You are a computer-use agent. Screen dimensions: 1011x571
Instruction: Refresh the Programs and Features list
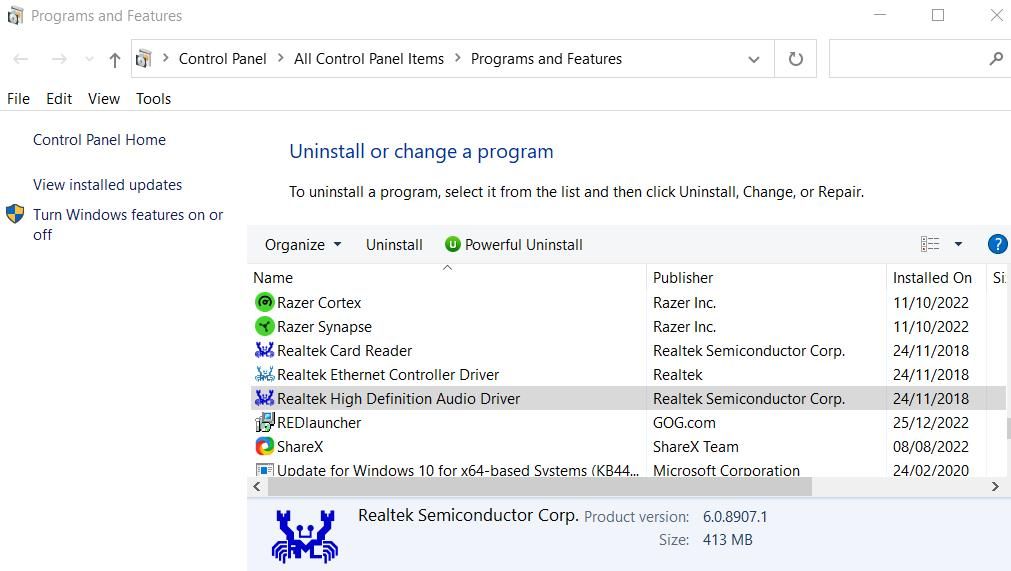coord(796,59)
